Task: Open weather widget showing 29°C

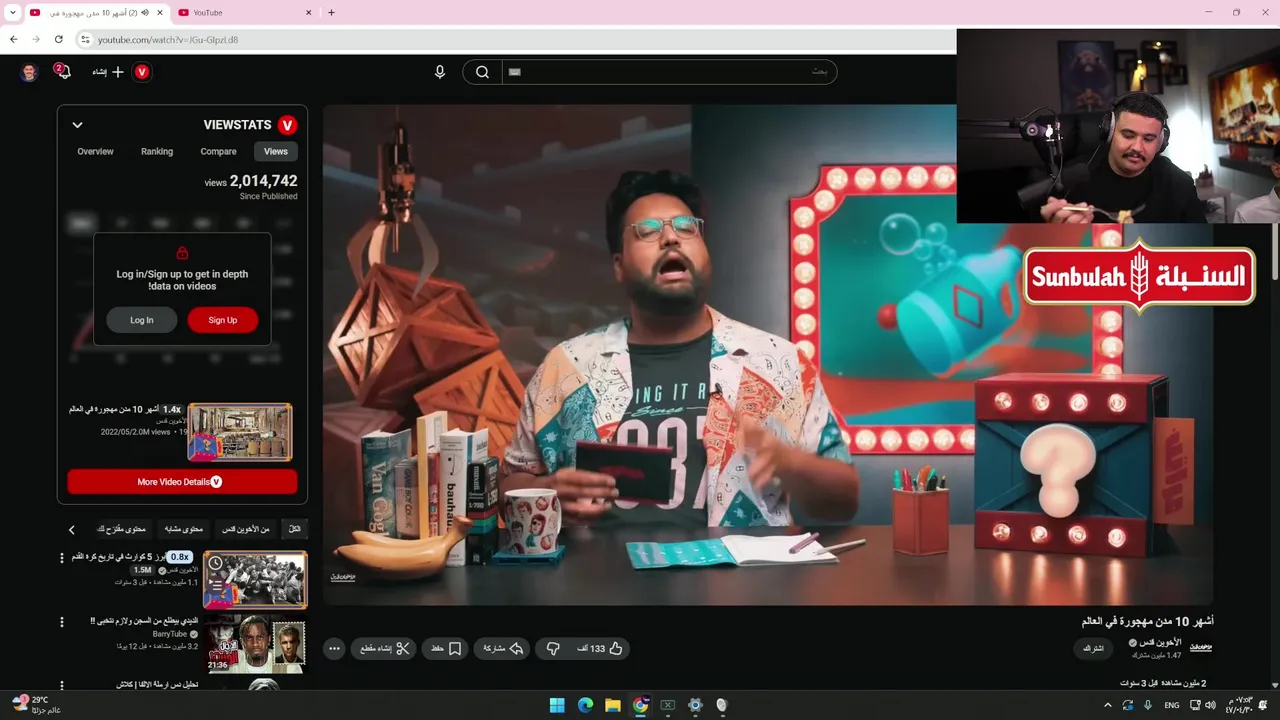Action: (36, 705)
